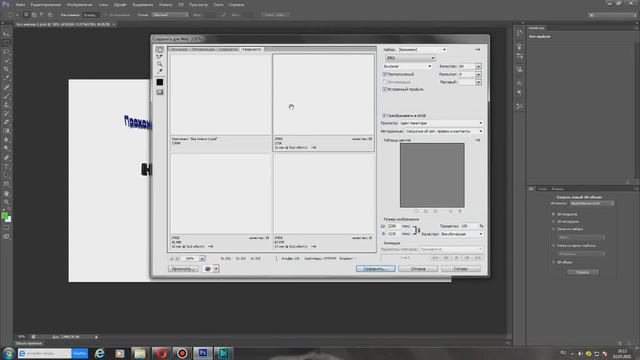Open the Color Table panel menu
The width and height of the screenshot is (640, 360).
pos(478,140)
